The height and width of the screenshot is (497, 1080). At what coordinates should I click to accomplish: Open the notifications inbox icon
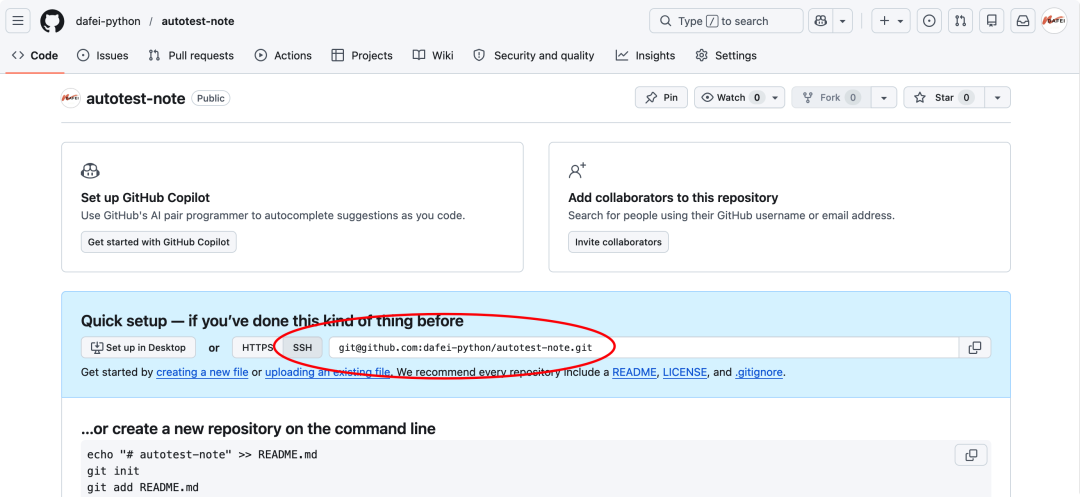point(1023,21)
